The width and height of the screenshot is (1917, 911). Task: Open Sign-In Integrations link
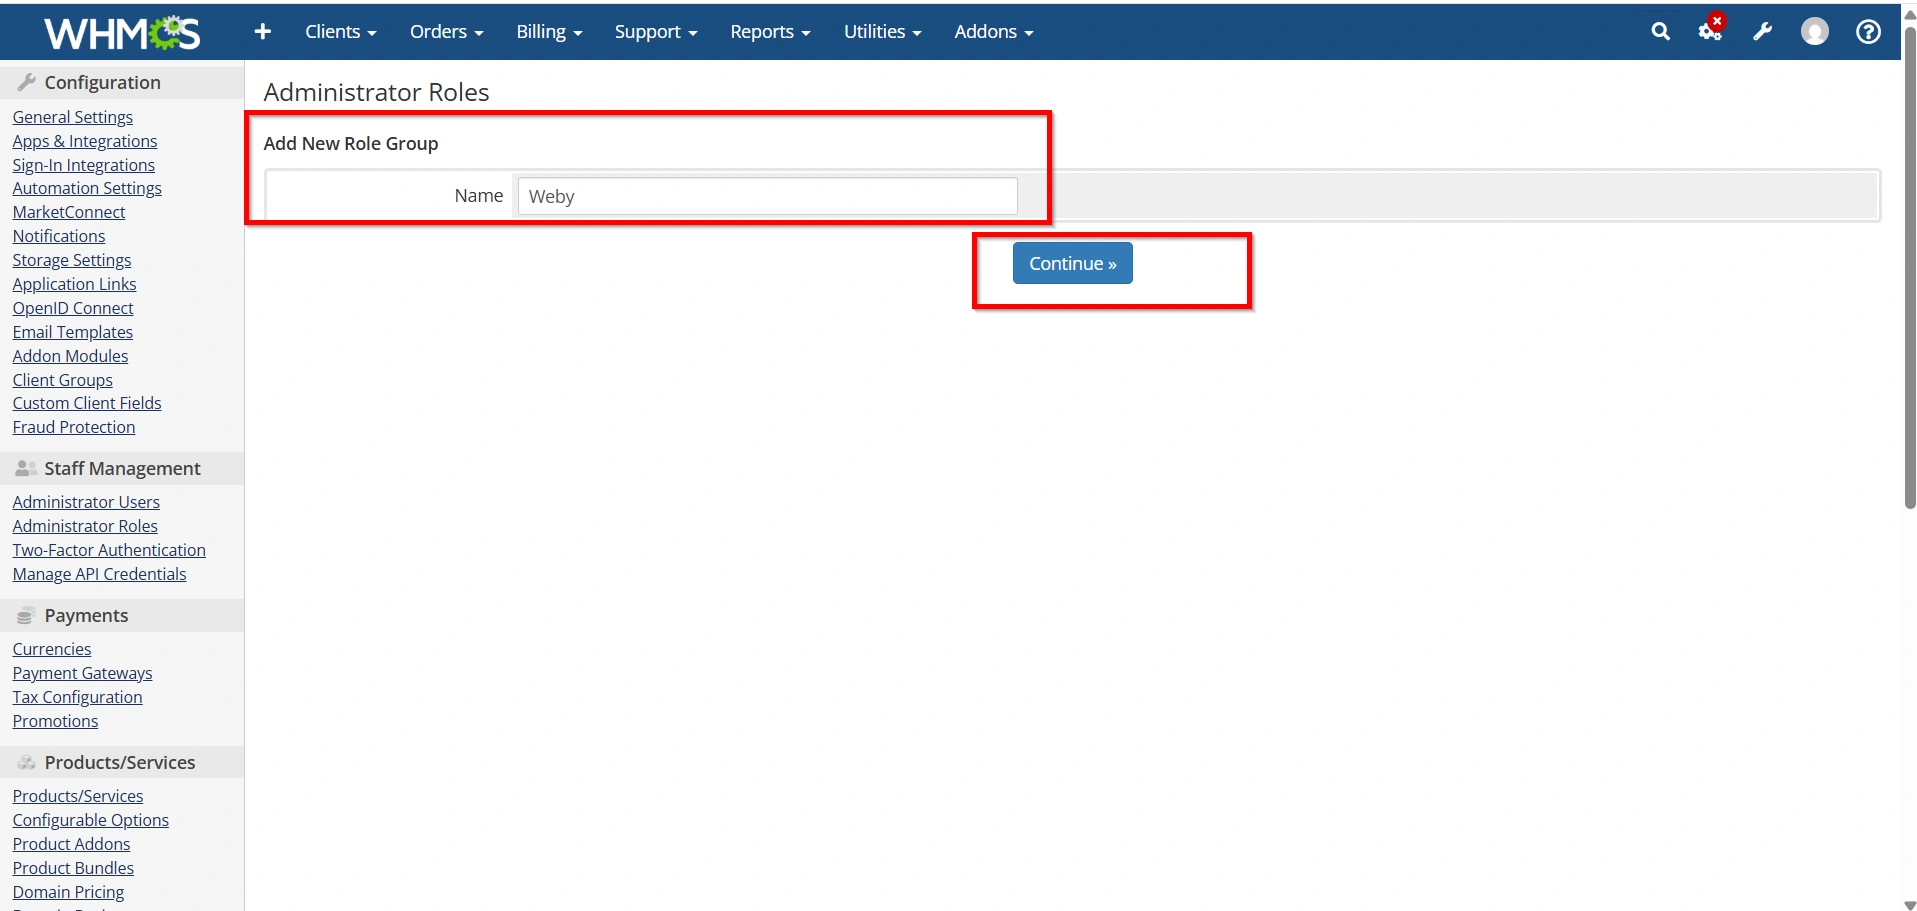point(84,165)
